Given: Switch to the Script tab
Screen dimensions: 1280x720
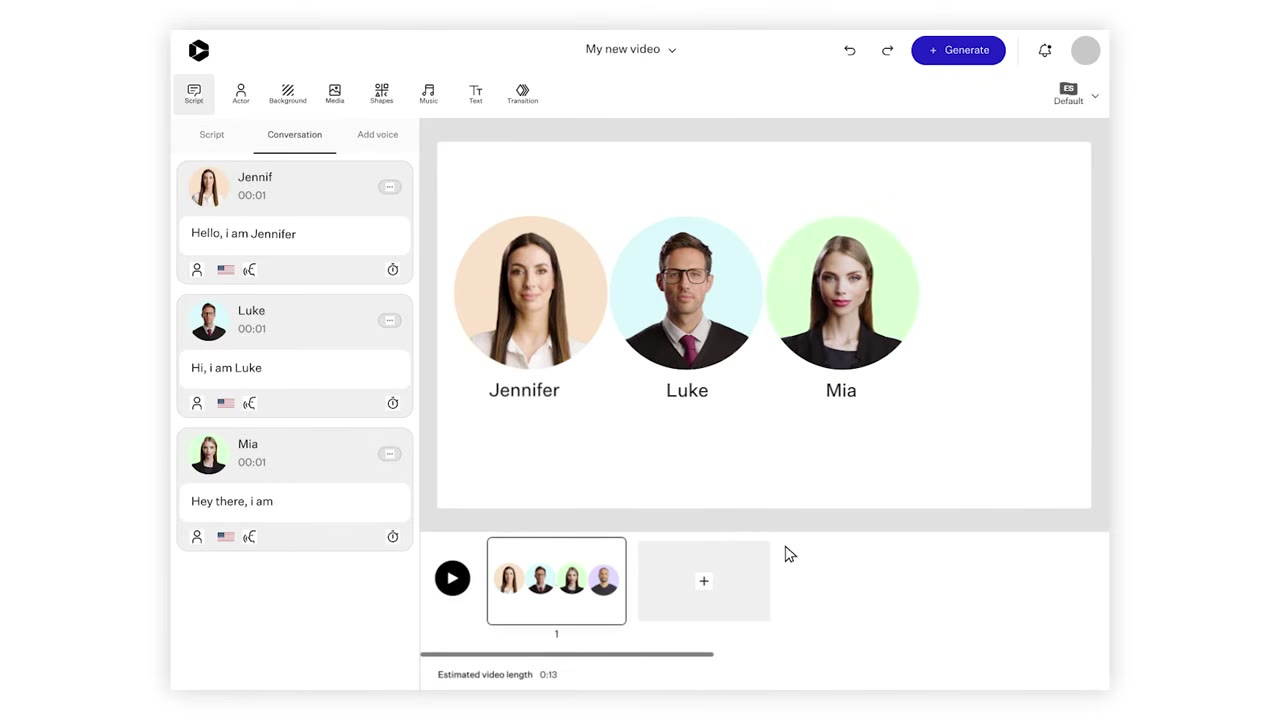Looking at the screenshot, I should click(x=212, y=135).
